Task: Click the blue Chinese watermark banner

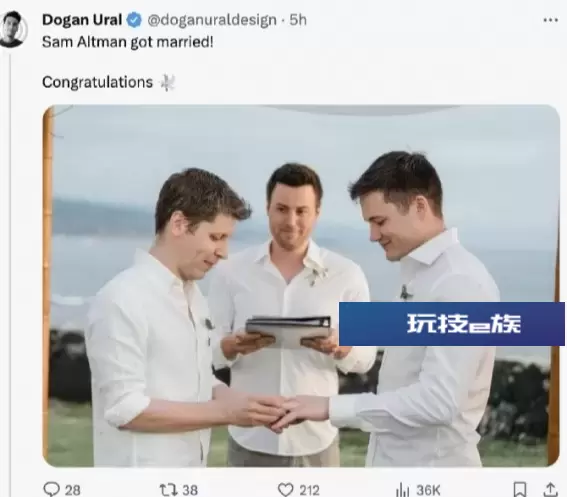Action: (452, 324)
